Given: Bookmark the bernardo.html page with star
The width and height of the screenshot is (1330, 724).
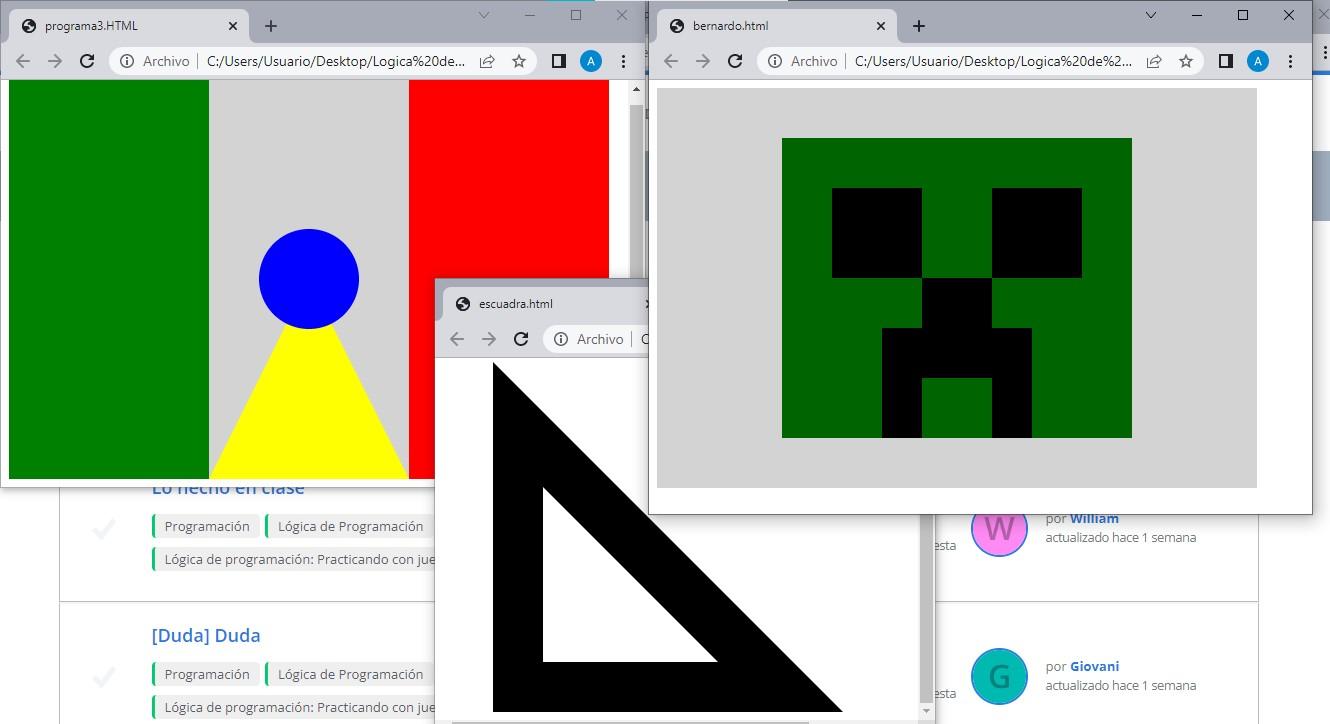Looking at the screenshot, I should click(x=1186, y=61).
